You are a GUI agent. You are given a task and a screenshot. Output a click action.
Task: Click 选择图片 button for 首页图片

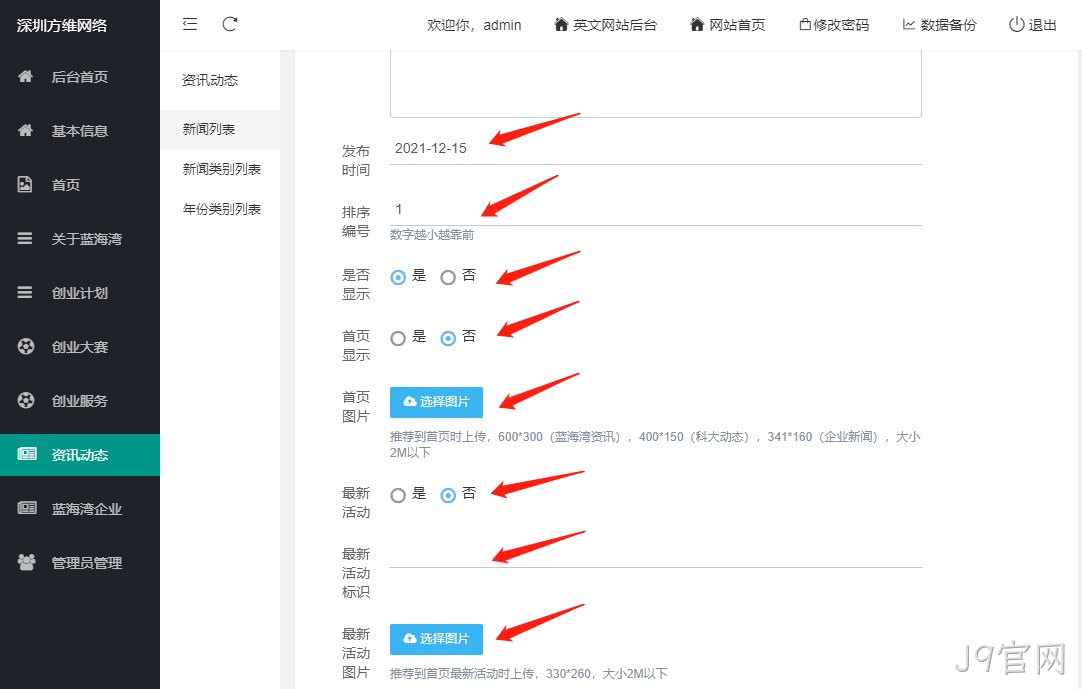(436, 402)
